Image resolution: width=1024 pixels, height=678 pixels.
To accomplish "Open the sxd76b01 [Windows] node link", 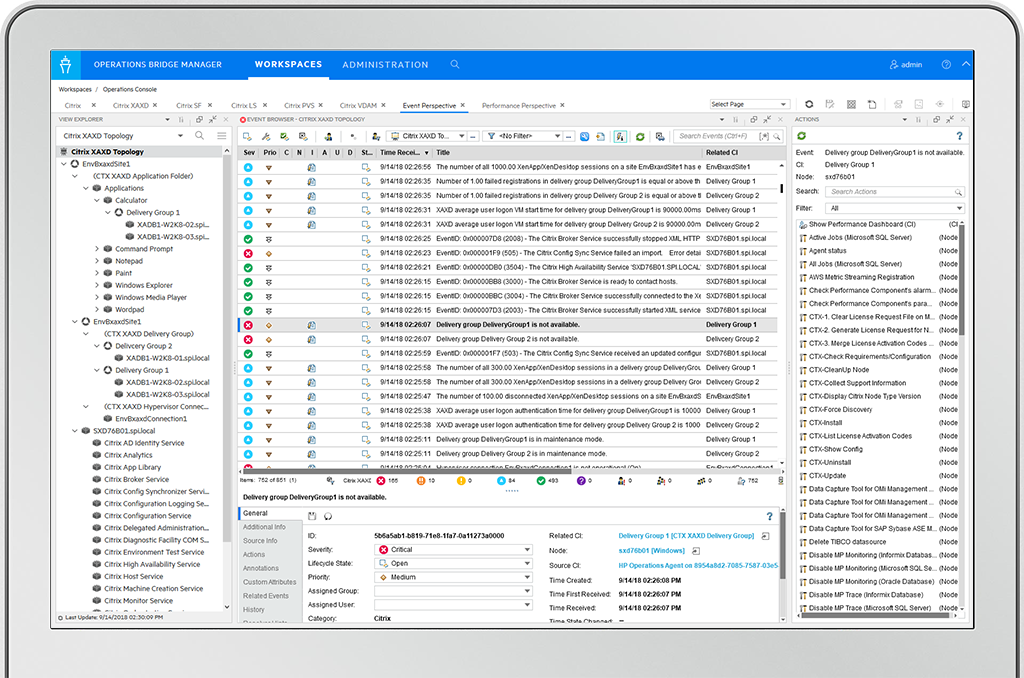I will (652, 551).
